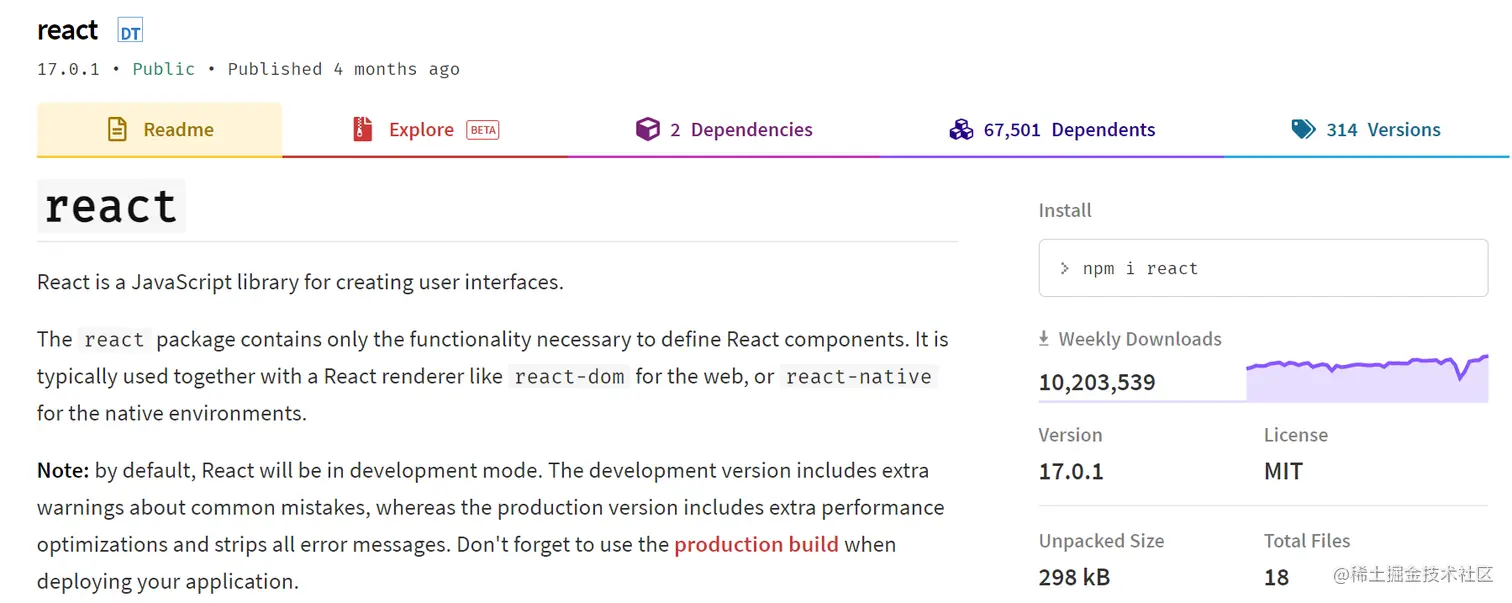Click the weekly downloads sparkline chart
Viewport: 1512px width, 603px height.
click(x=1367, y=378)
